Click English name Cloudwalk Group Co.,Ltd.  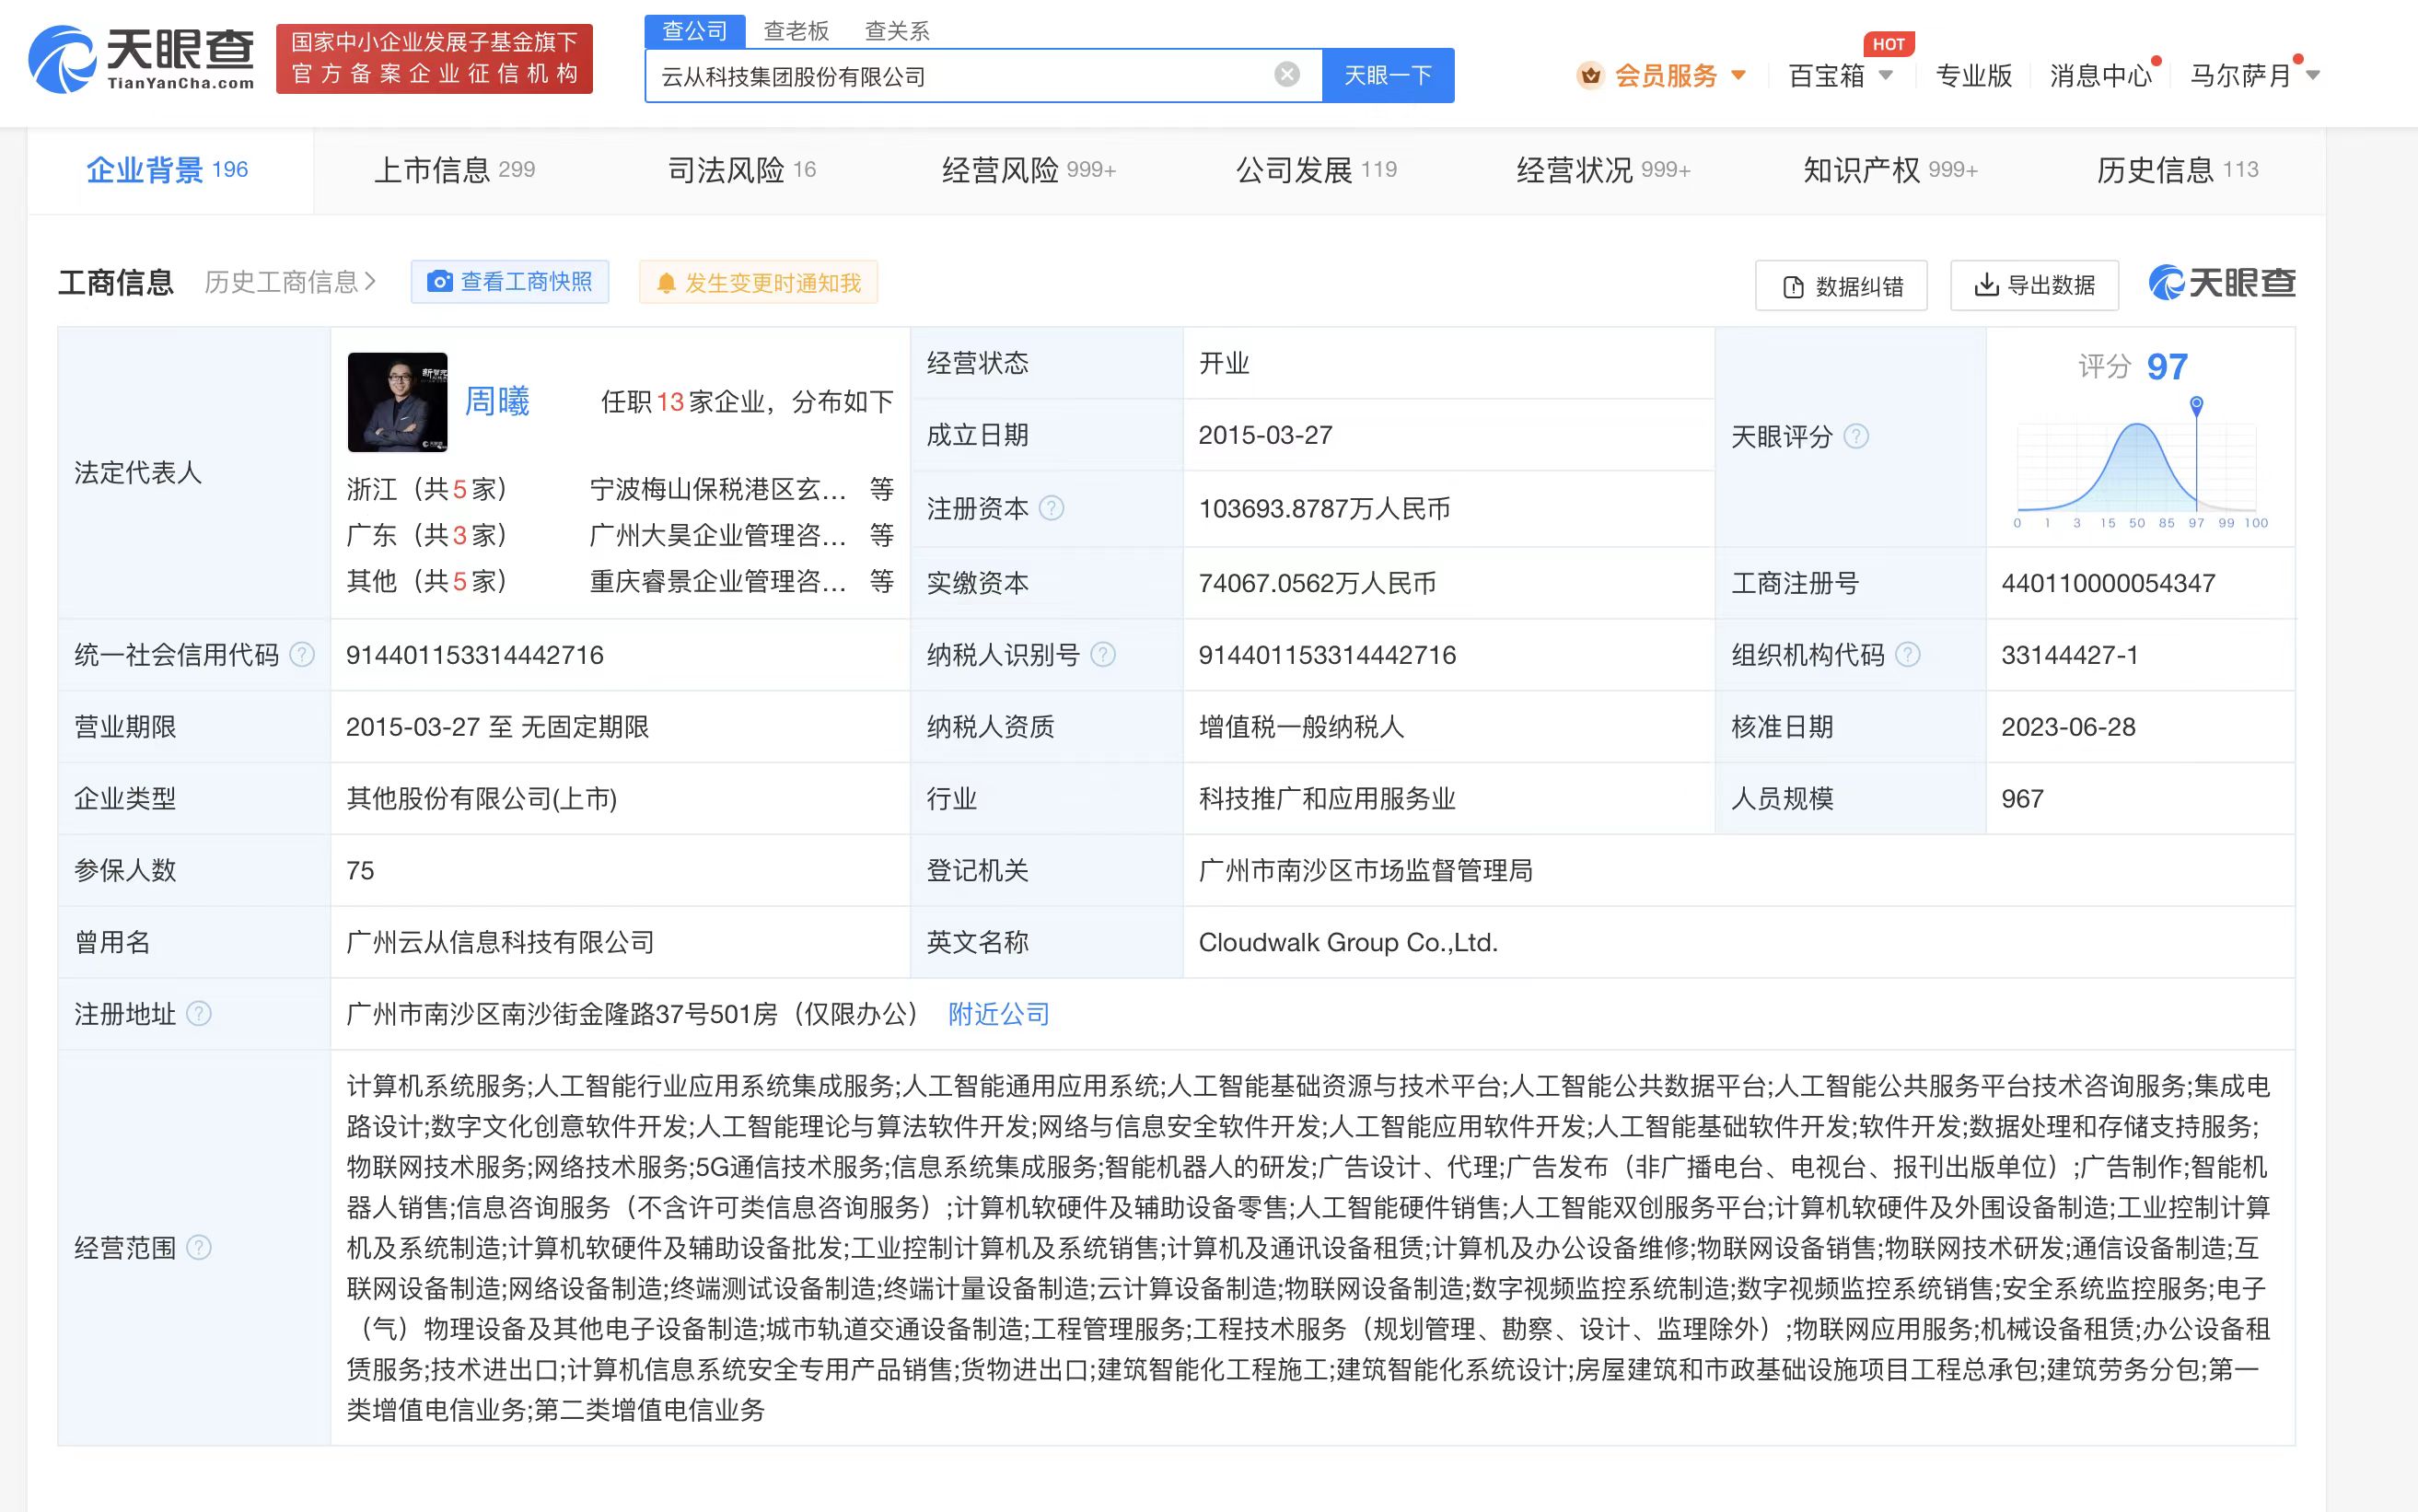click(x=1348, y=942)
